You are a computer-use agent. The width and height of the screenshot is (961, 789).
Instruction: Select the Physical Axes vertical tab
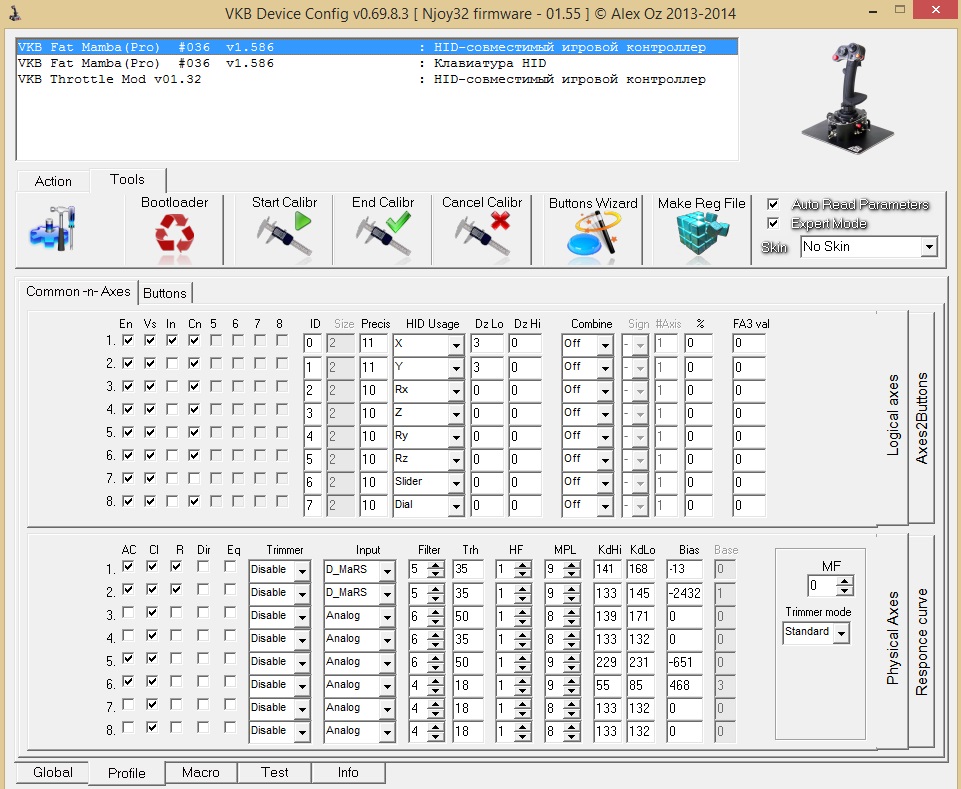coord(892,638)
